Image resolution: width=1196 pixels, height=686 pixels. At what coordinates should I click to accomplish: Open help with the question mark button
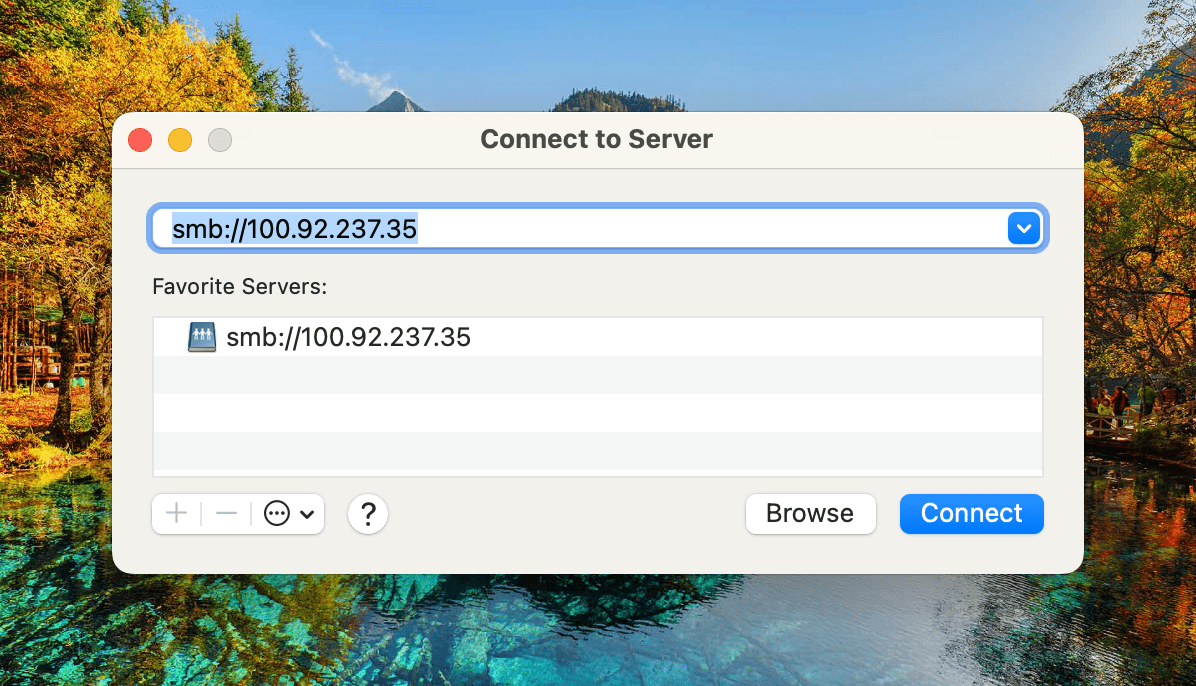(x=368, y=514)
